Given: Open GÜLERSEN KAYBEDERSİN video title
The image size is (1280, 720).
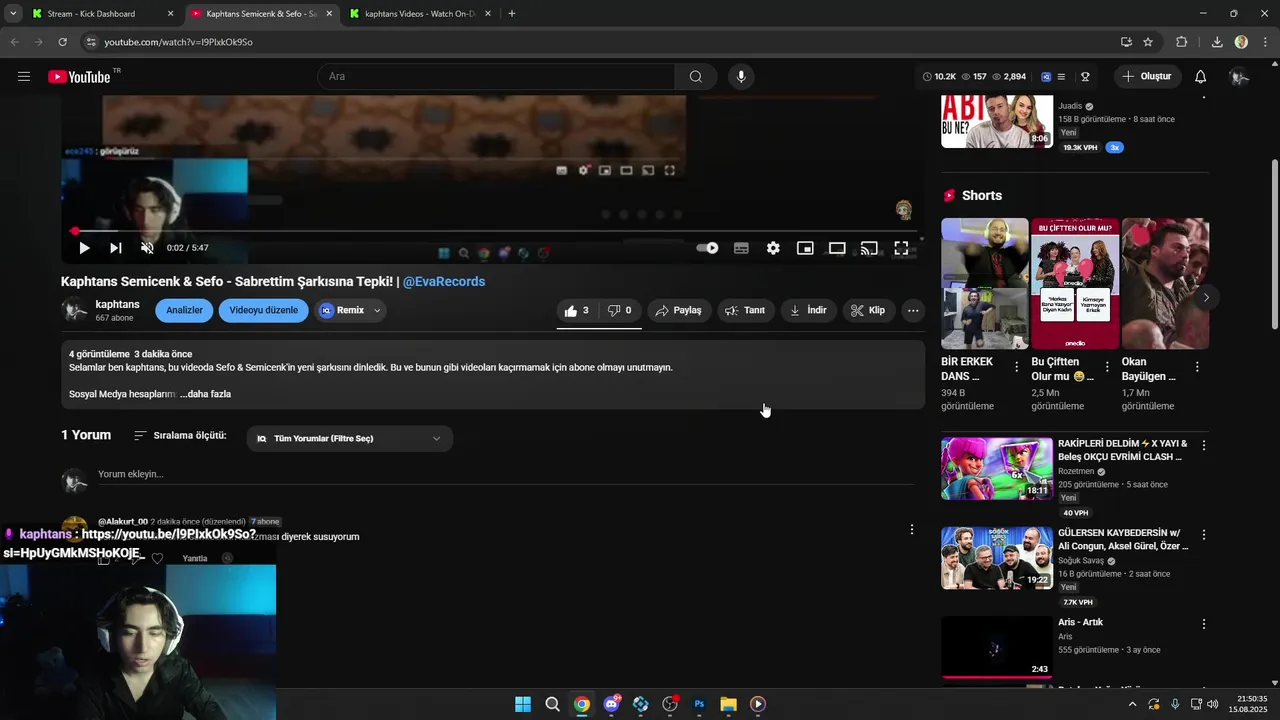Looking at the screenshot, I should point(1123,540).
